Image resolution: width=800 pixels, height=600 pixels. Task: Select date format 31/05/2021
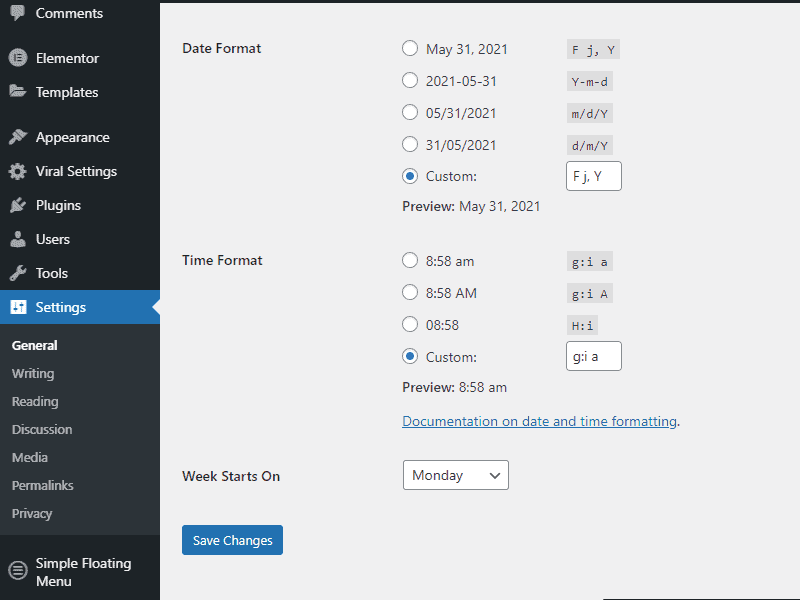click(x=410, y=144)
